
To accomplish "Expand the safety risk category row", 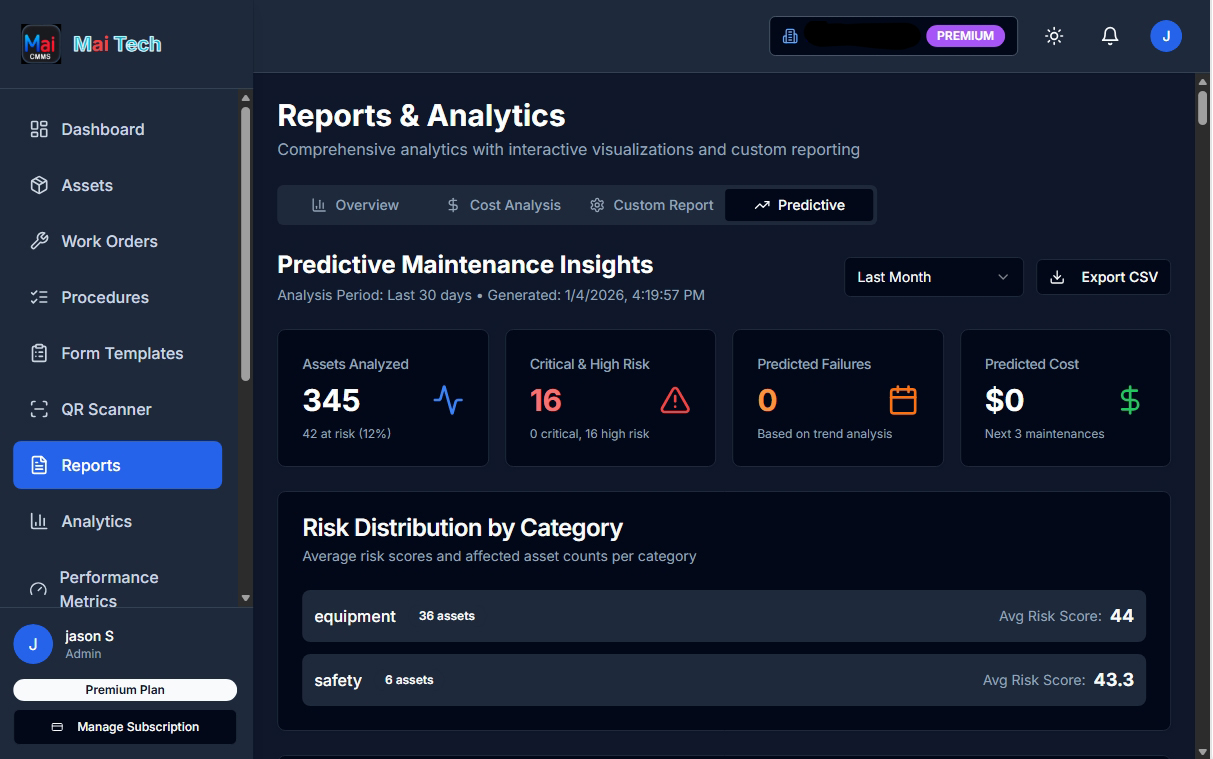I will [724, 680].
